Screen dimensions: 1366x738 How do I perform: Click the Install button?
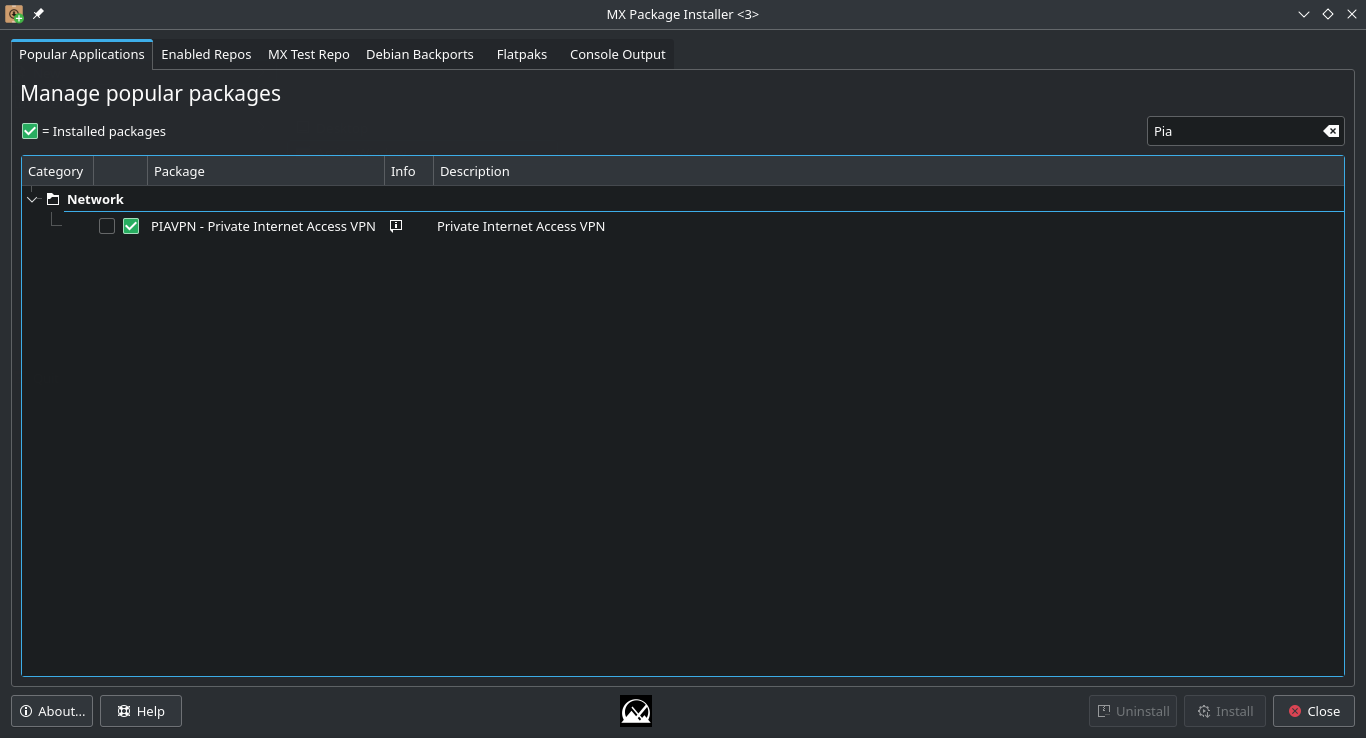[1225, 711]
